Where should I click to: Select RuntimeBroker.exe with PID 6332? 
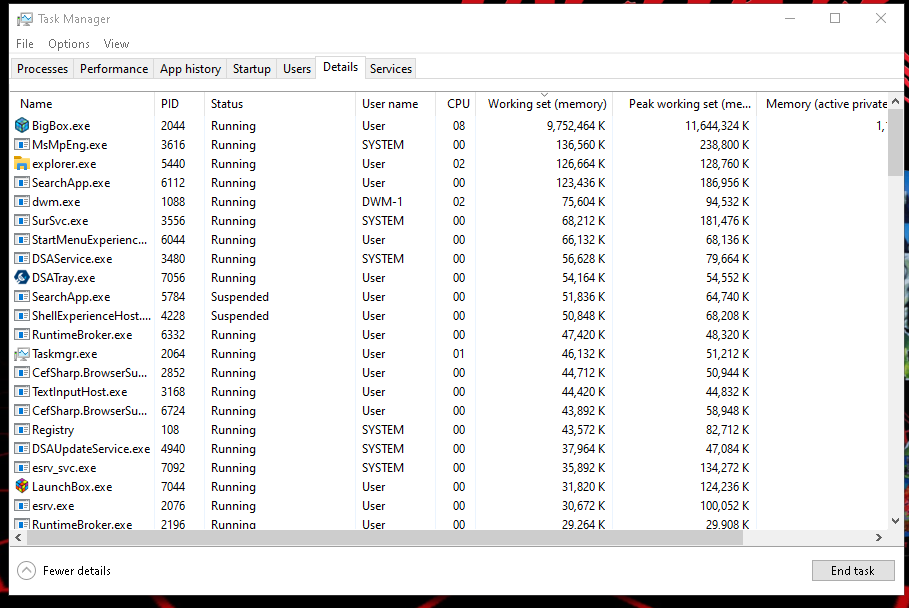click(82, 335)
